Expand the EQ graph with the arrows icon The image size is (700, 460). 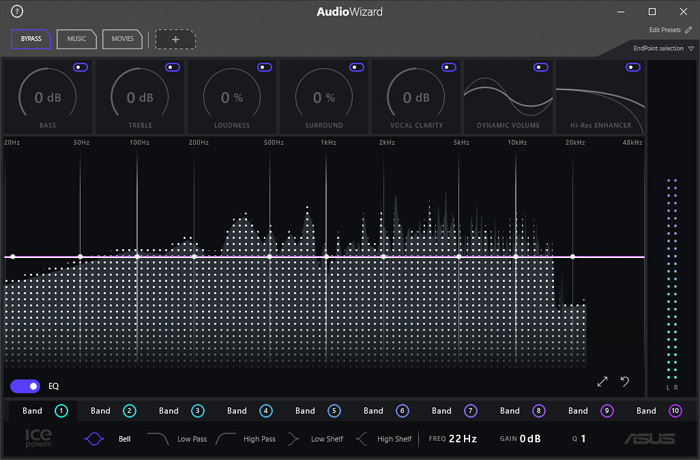(602, 381)
